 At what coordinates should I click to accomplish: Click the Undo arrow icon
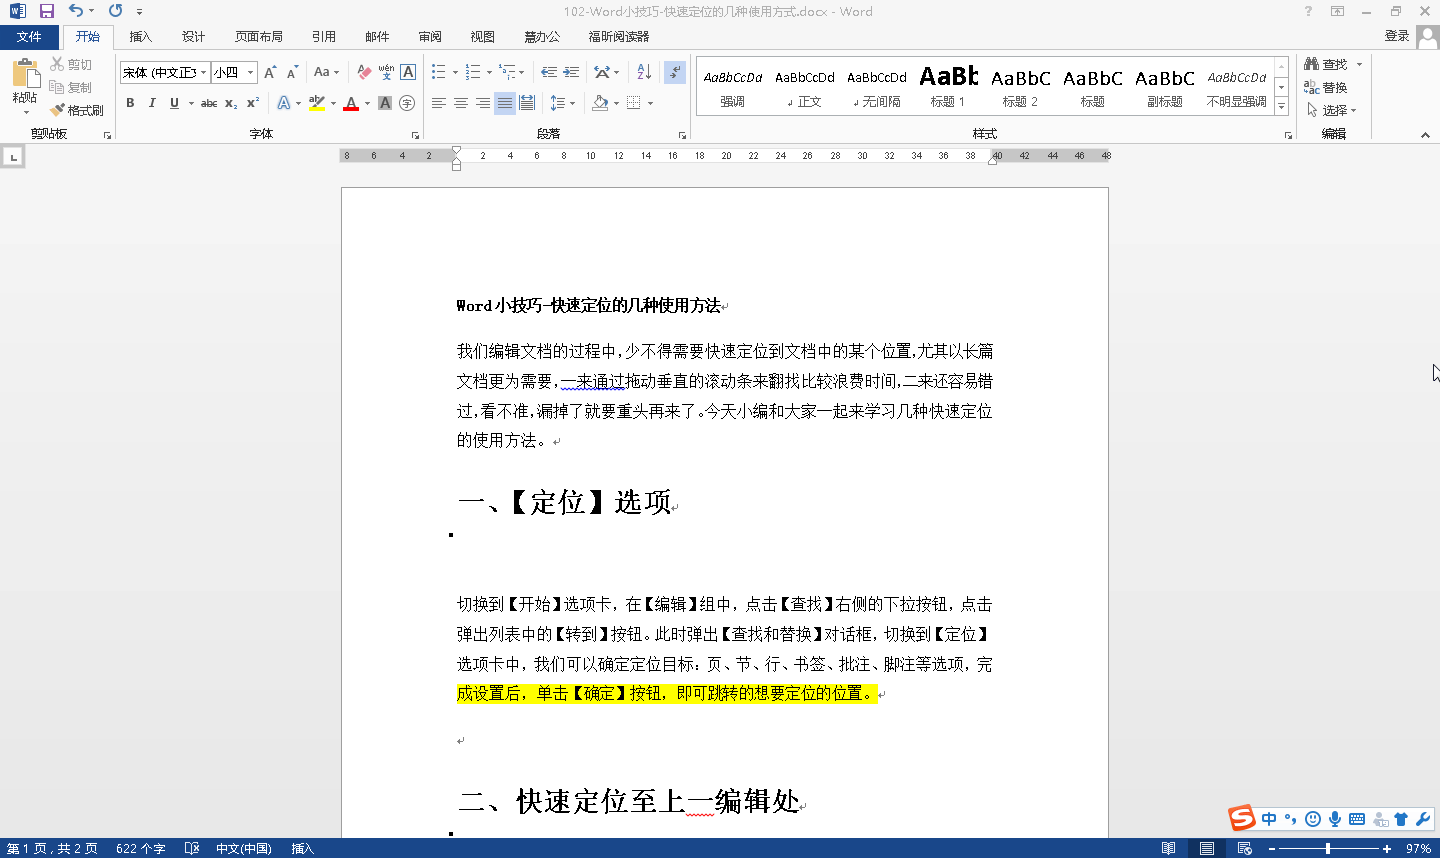tap(76, 11)
